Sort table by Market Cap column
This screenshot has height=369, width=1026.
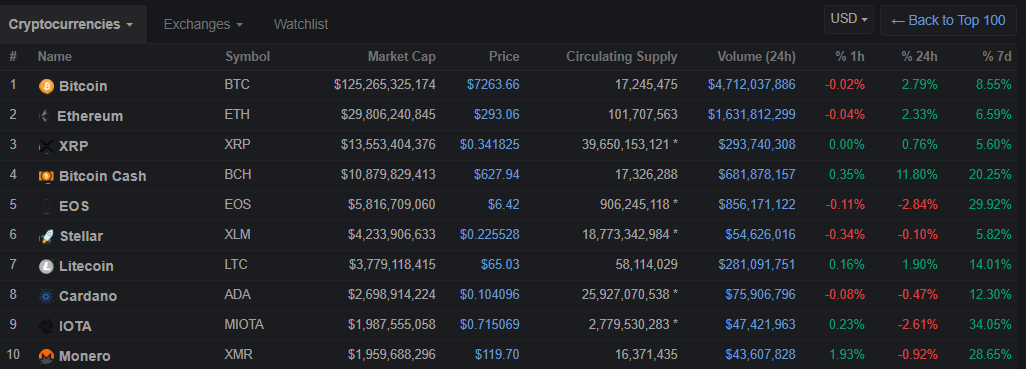[x=401, y=57]
